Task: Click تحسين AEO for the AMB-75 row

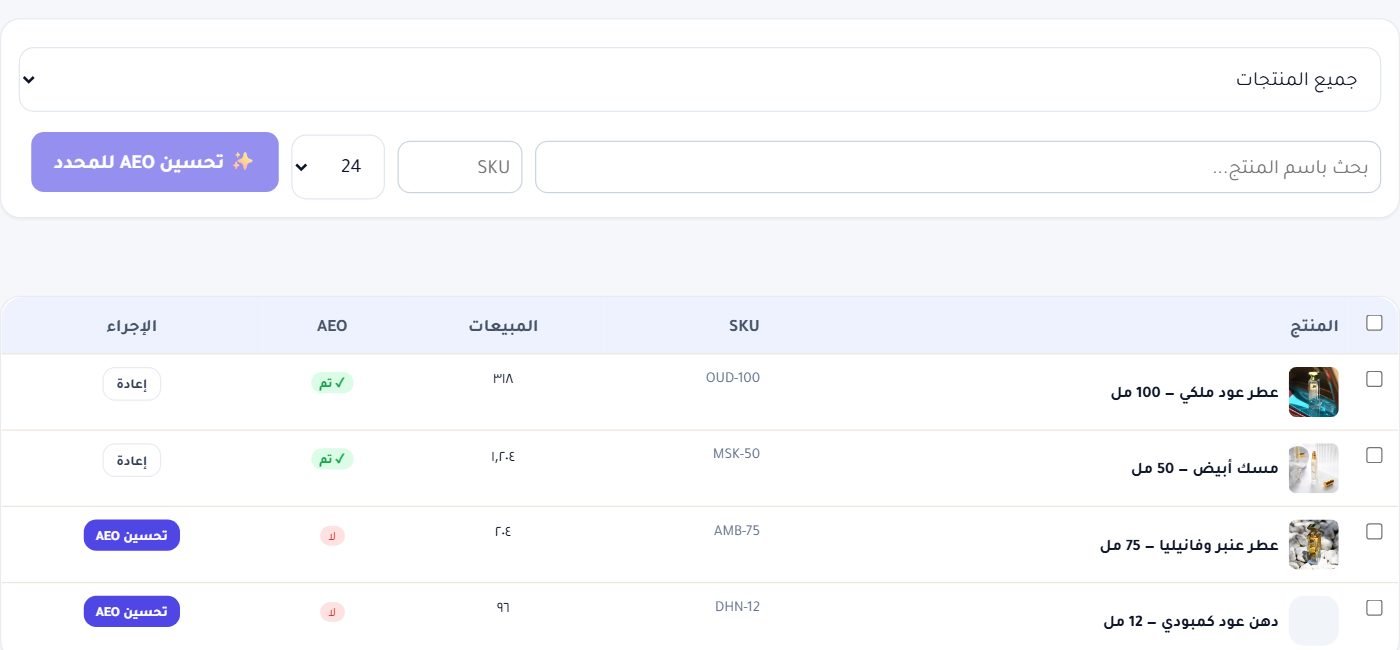Action: (131, 535)
